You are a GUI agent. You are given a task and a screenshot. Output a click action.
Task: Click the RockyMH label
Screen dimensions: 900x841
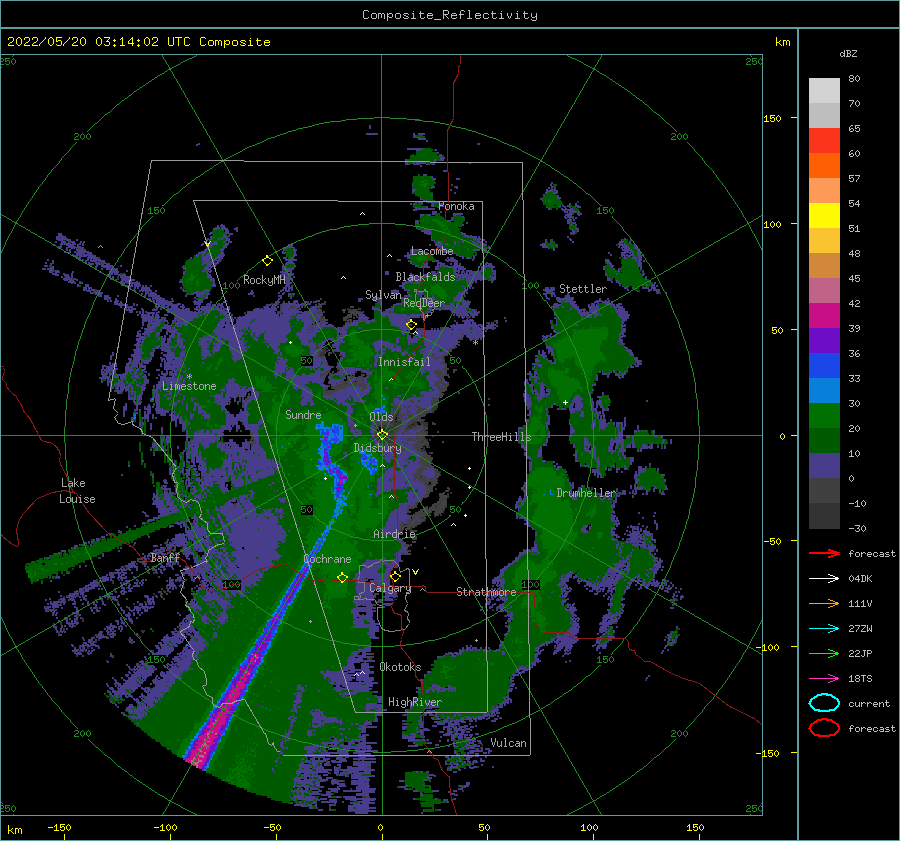[264, 280]
